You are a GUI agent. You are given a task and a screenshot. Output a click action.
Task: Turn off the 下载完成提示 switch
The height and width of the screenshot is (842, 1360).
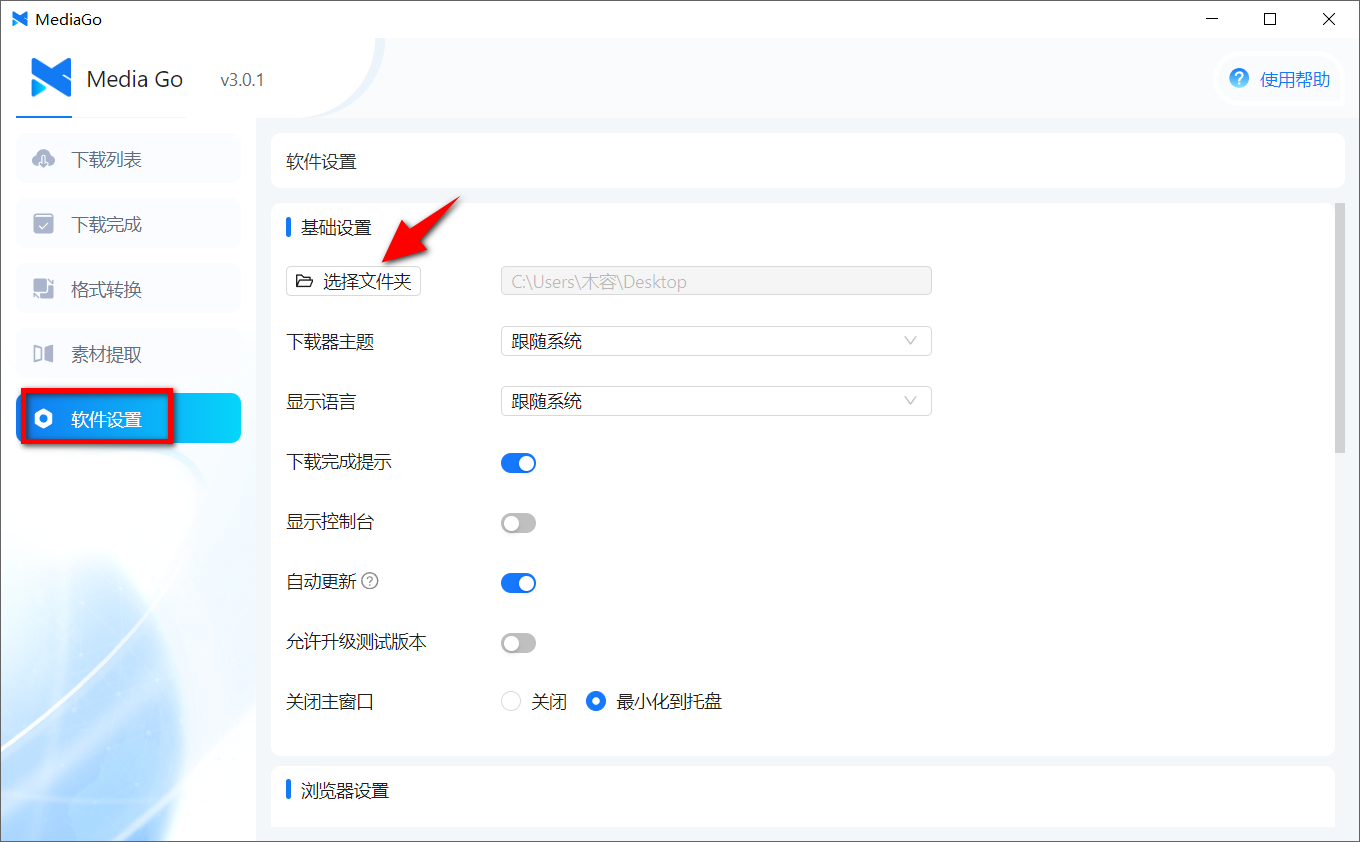click(518, 463)
